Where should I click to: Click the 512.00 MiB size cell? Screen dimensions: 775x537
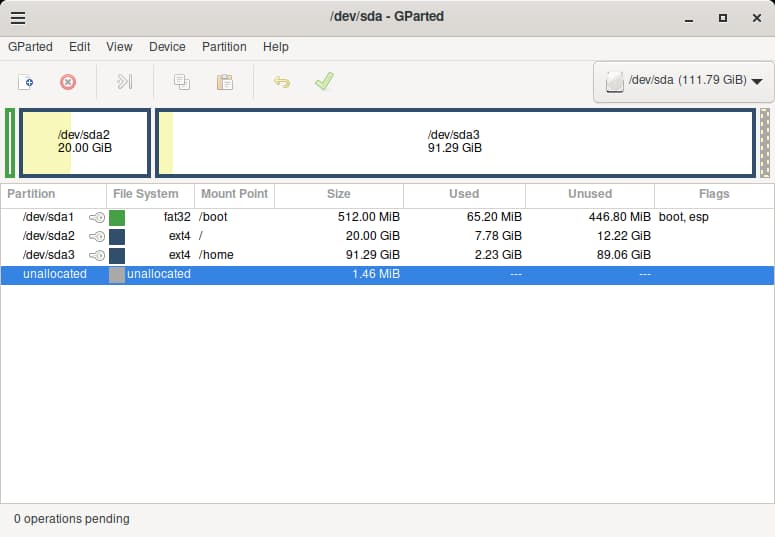(x=369, y=217)
